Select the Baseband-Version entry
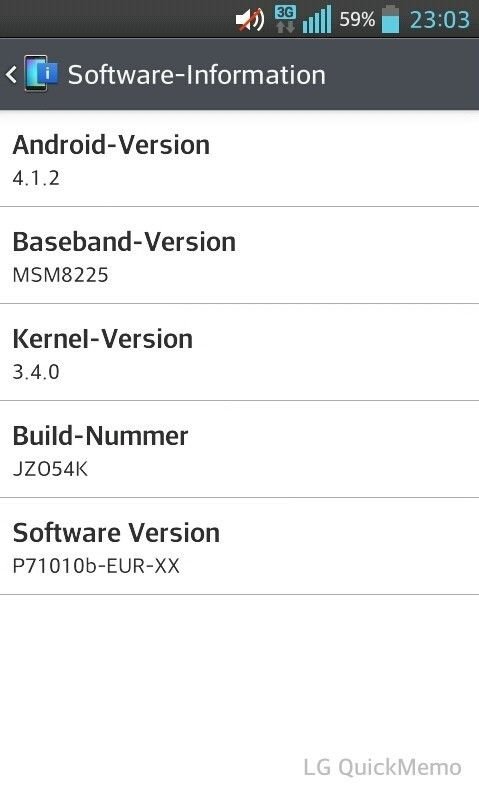The image size is (479, 799). point(240,256)
